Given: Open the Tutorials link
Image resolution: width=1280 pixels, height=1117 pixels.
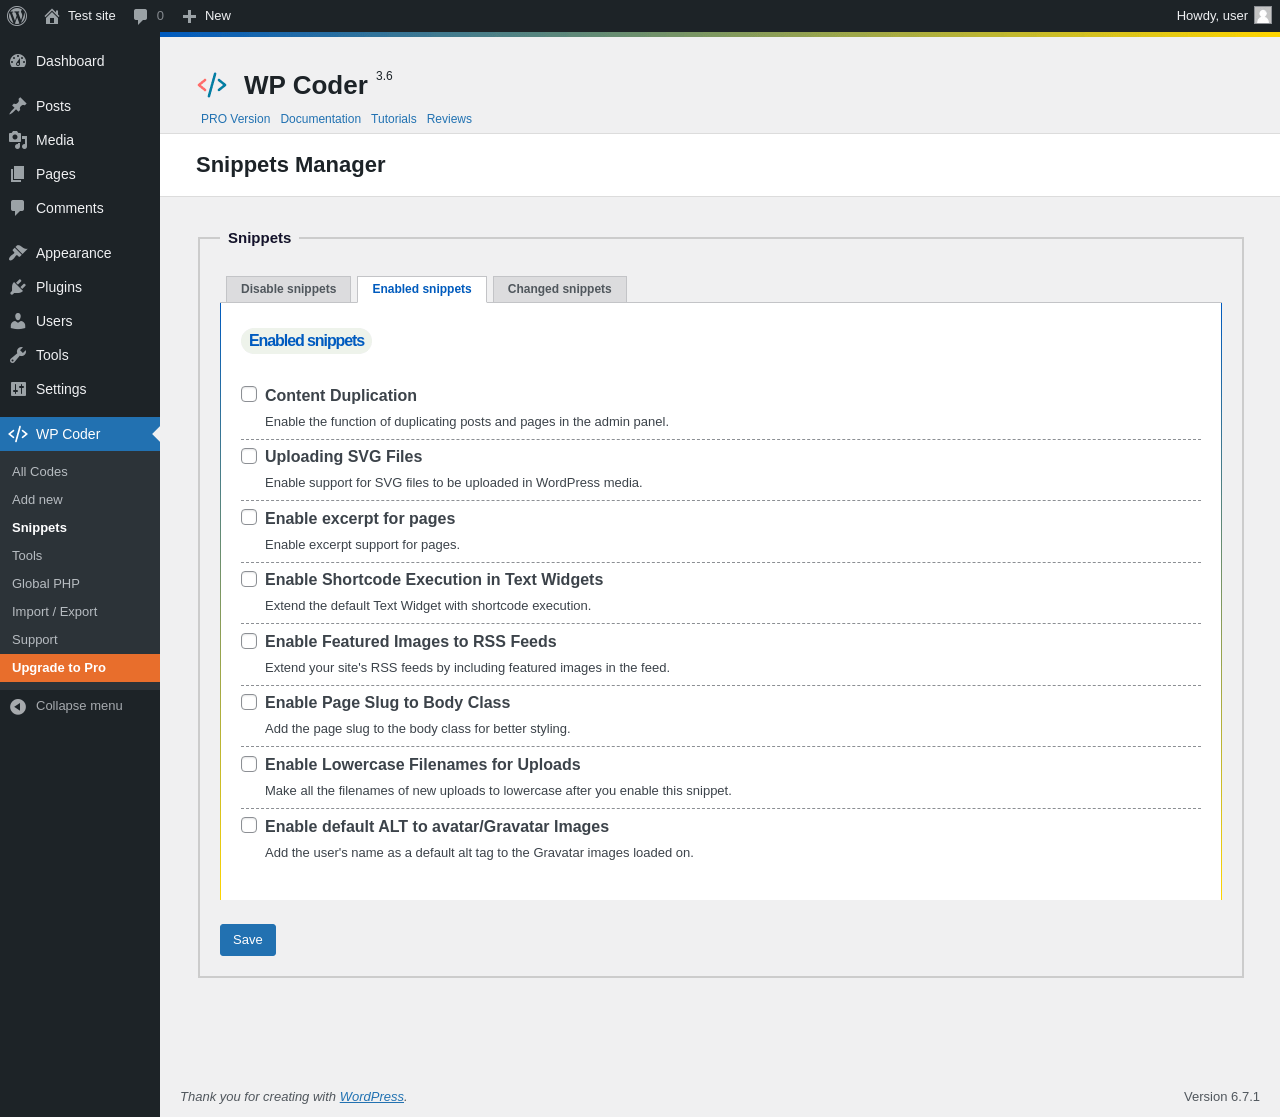Looking at the screenshot, I should (394, 119).
